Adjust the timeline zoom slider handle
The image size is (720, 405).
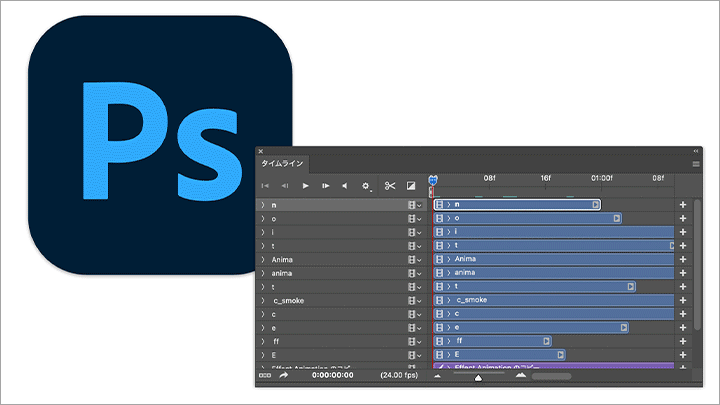(478, 377)
